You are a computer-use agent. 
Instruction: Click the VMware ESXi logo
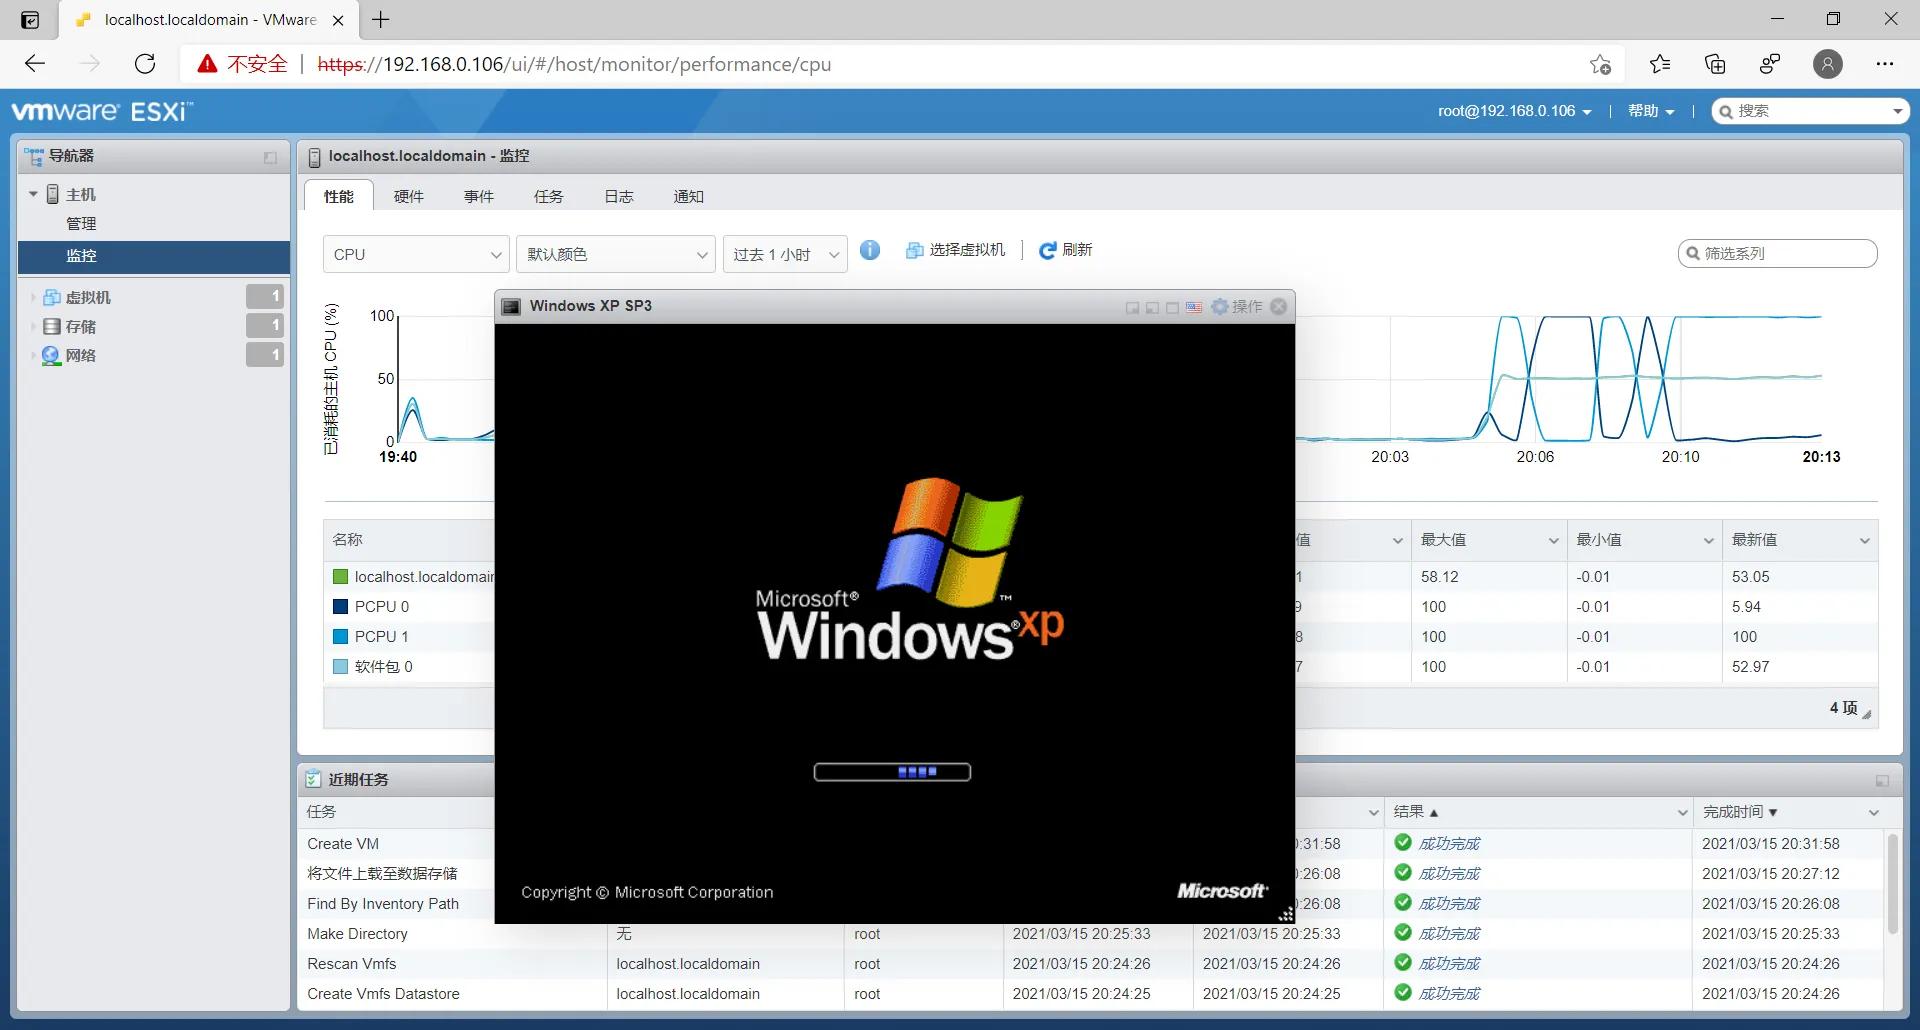point(100,110)
